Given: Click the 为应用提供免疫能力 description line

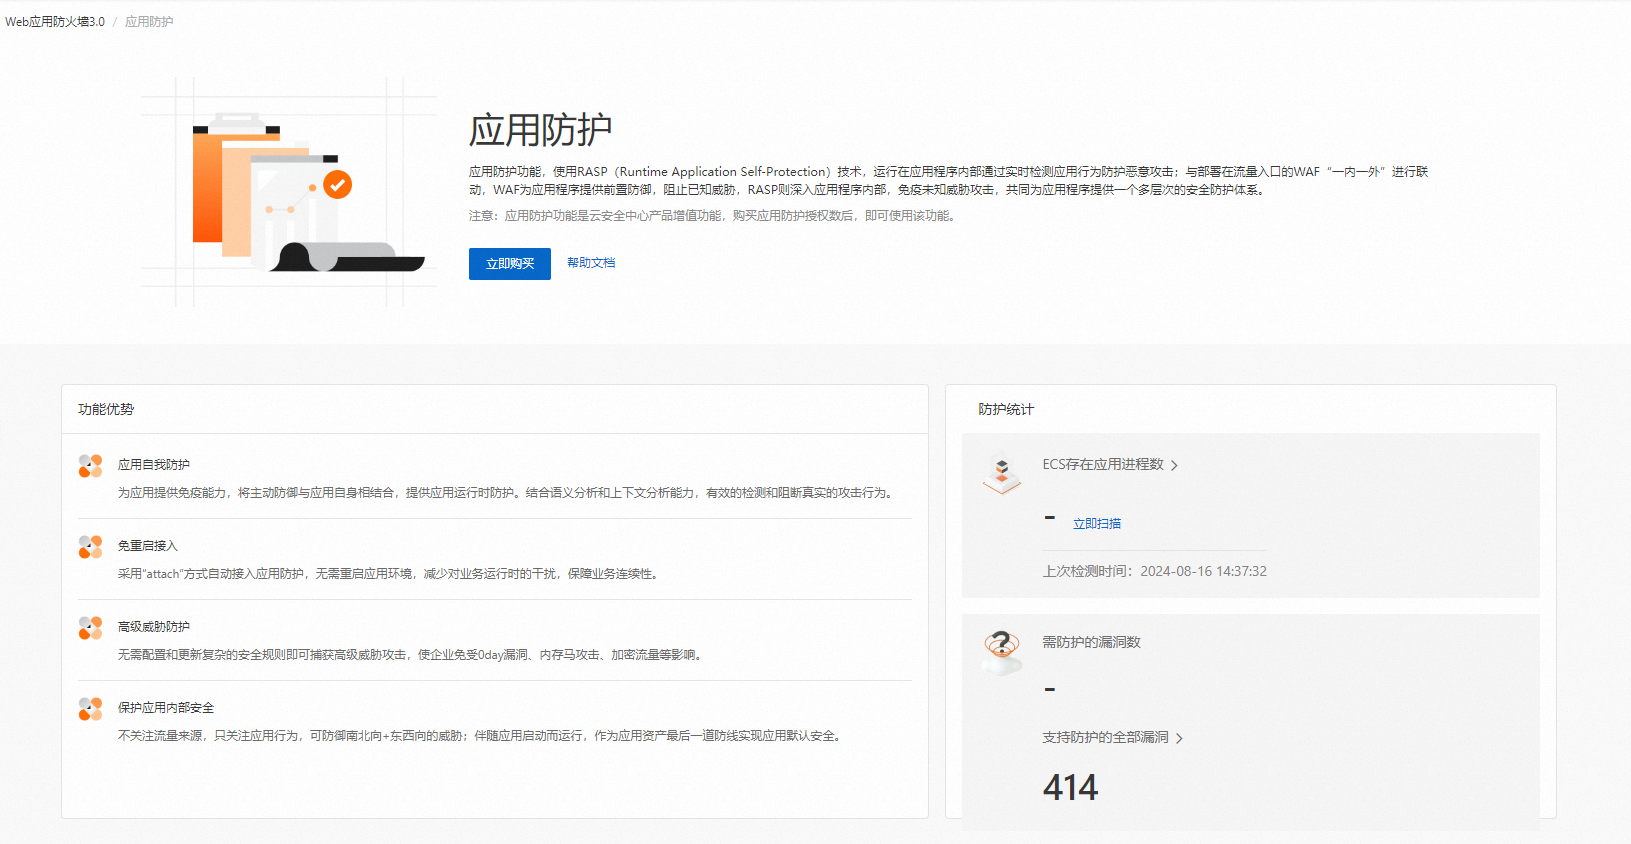Looking at the screenshot, I should coord(507,493).
